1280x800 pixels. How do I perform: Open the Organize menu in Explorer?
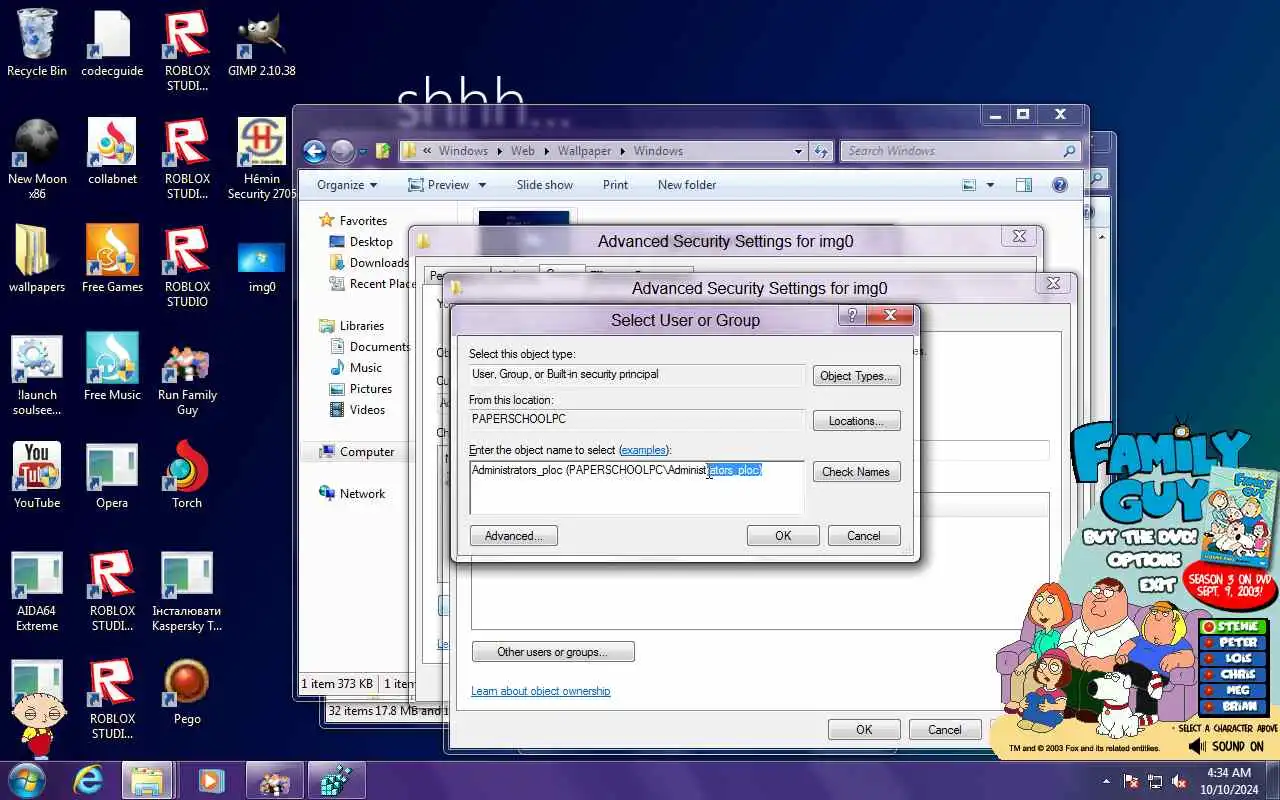pos(347,185)
